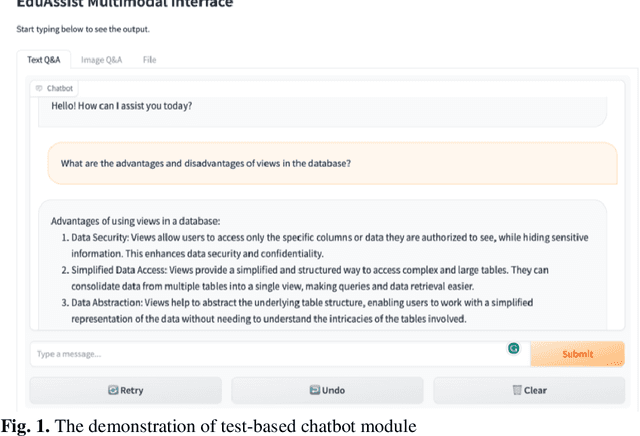Viewport: 640px width, 436px height.
Task: Click the trash icon on the Clear button
Action: coord(517,390)
